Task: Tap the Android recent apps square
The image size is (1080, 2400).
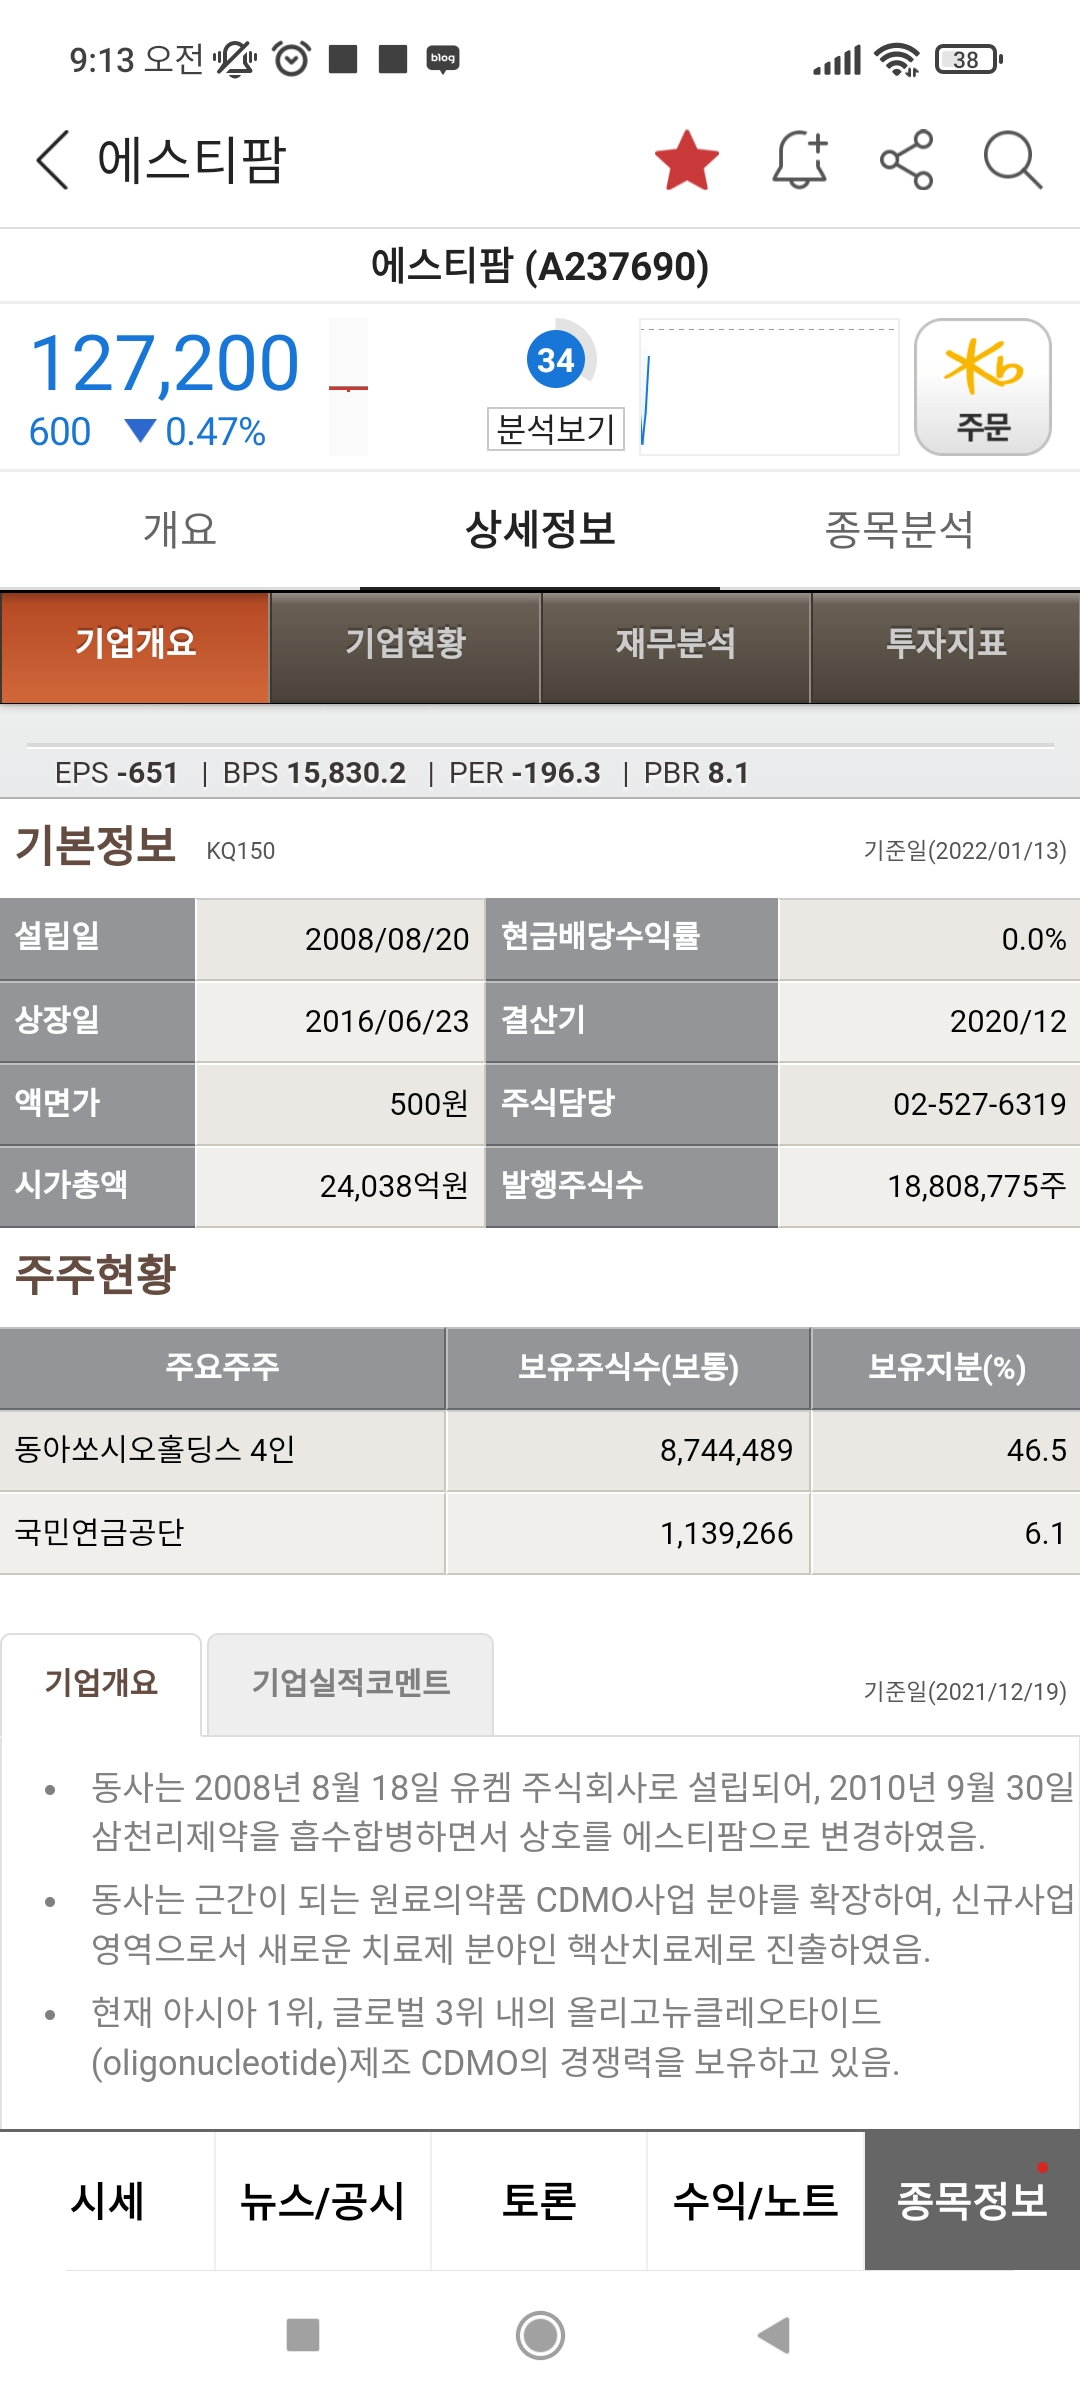Action: (x=303, y=2335)
